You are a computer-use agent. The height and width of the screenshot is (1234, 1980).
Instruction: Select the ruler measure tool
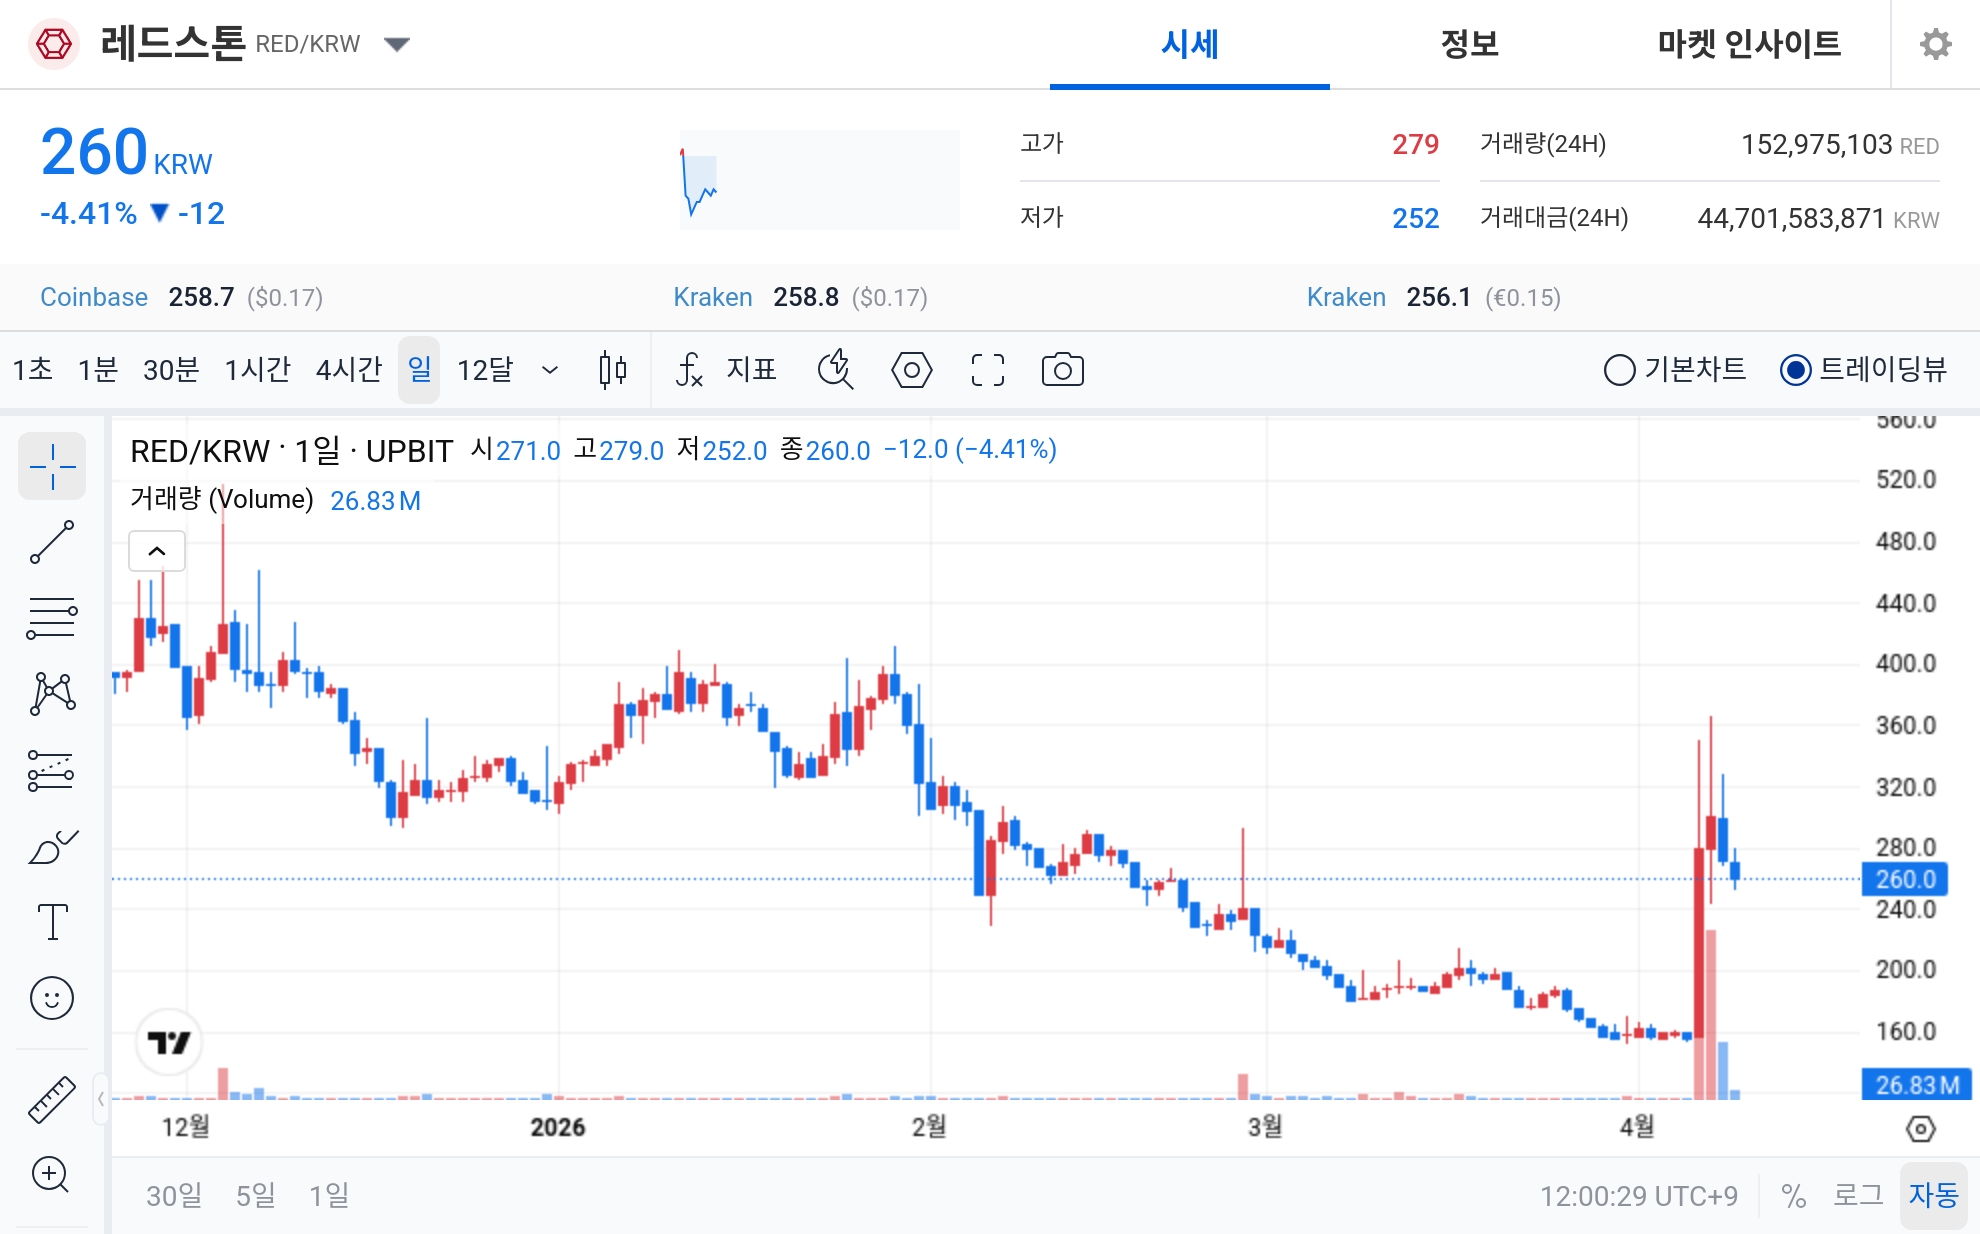(x=52, y=1099)
